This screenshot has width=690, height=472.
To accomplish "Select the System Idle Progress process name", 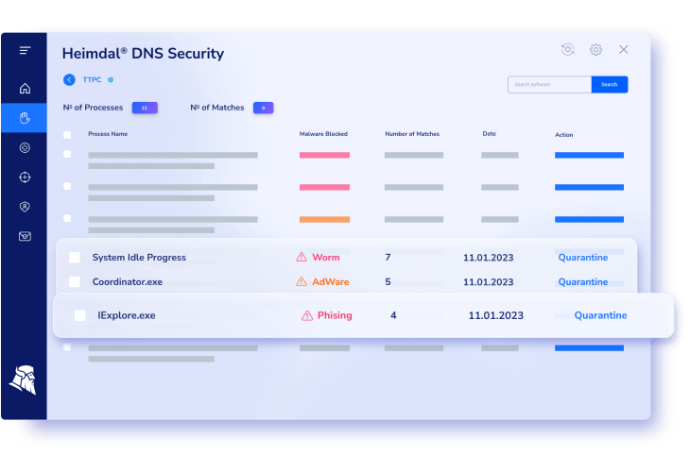I will [x=139, y=257].
